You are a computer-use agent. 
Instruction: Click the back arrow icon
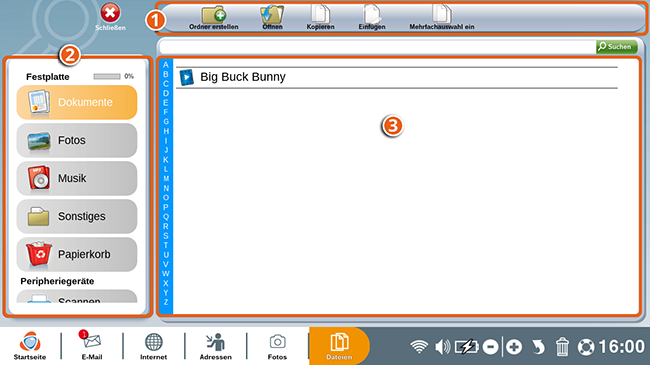coord(538,347)
